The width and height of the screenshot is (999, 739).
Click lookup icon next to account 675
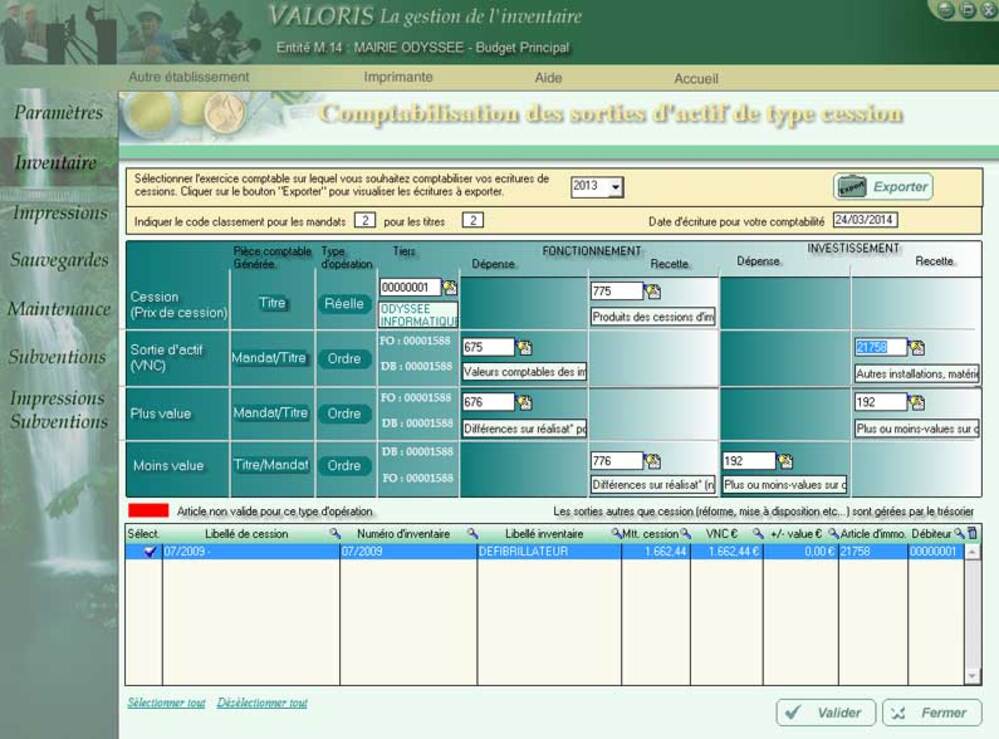pyautogui.click(x=525, y=347)
